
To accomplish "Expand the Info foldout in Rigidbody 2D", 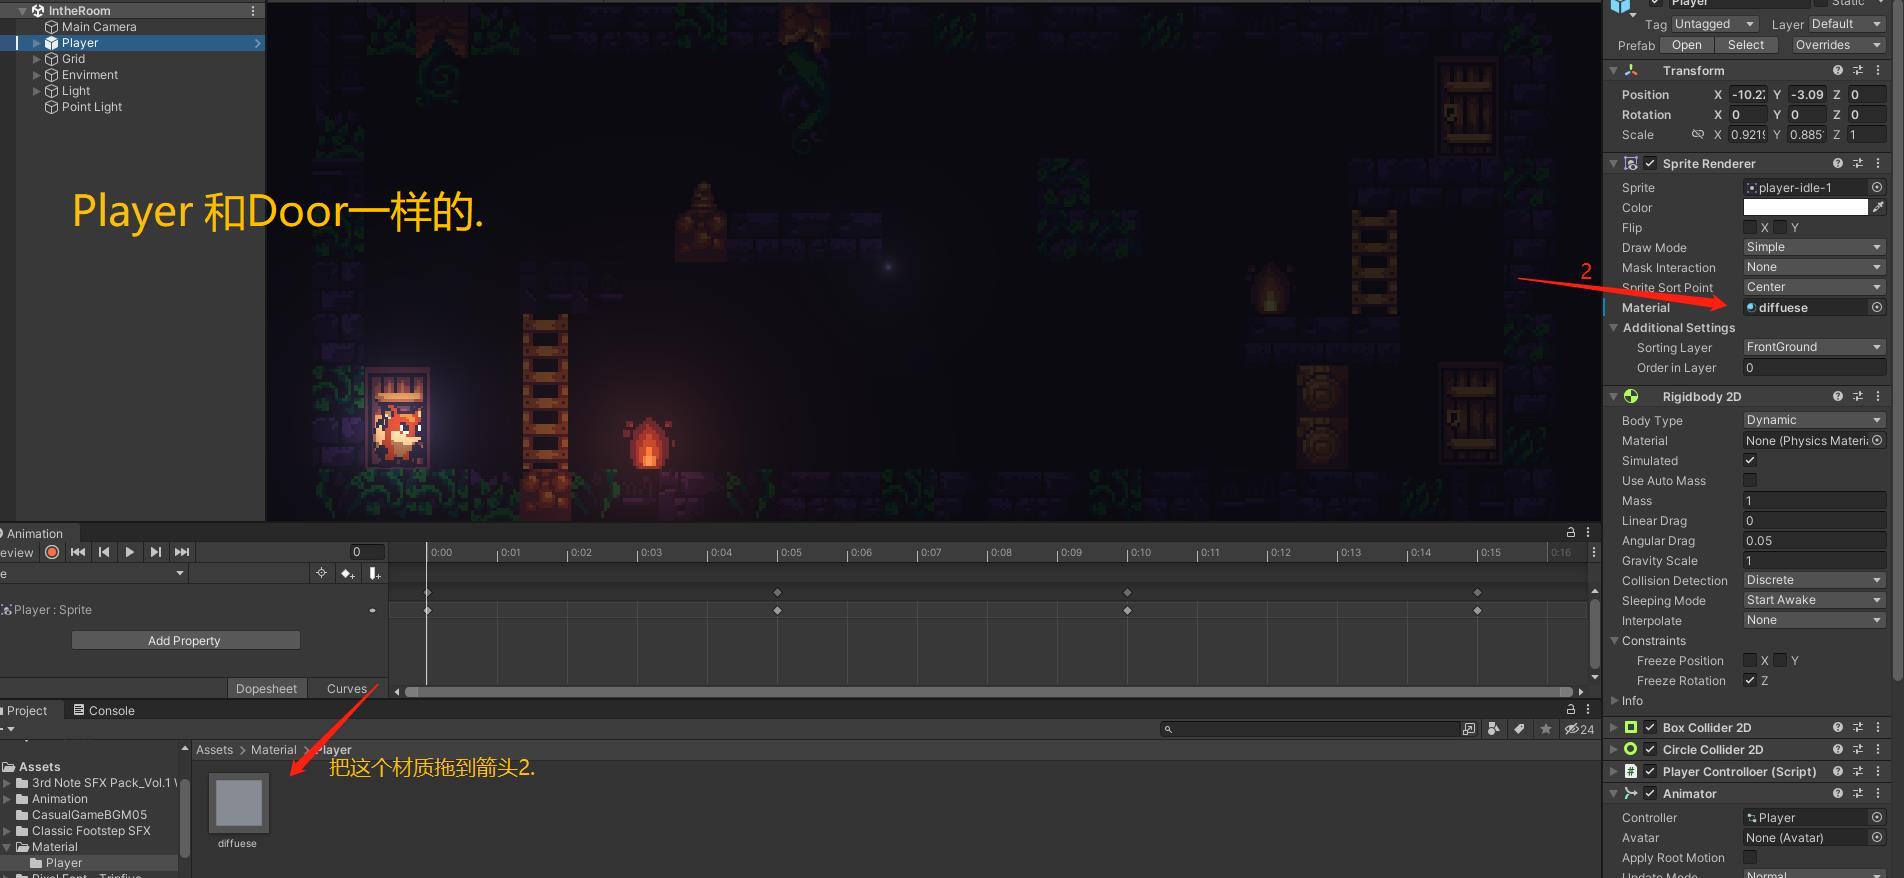I will (x=1615, y=700).
